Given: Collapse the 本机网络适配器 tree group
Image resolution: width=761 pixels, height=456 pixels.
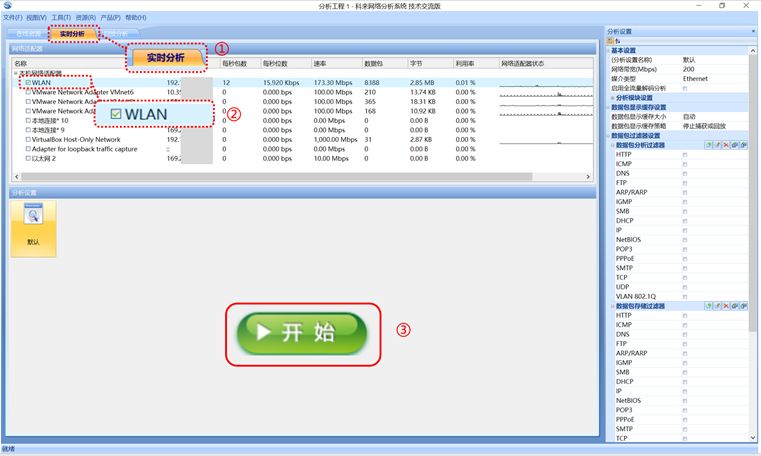Looking at the screenshot, I should (16, 73).
